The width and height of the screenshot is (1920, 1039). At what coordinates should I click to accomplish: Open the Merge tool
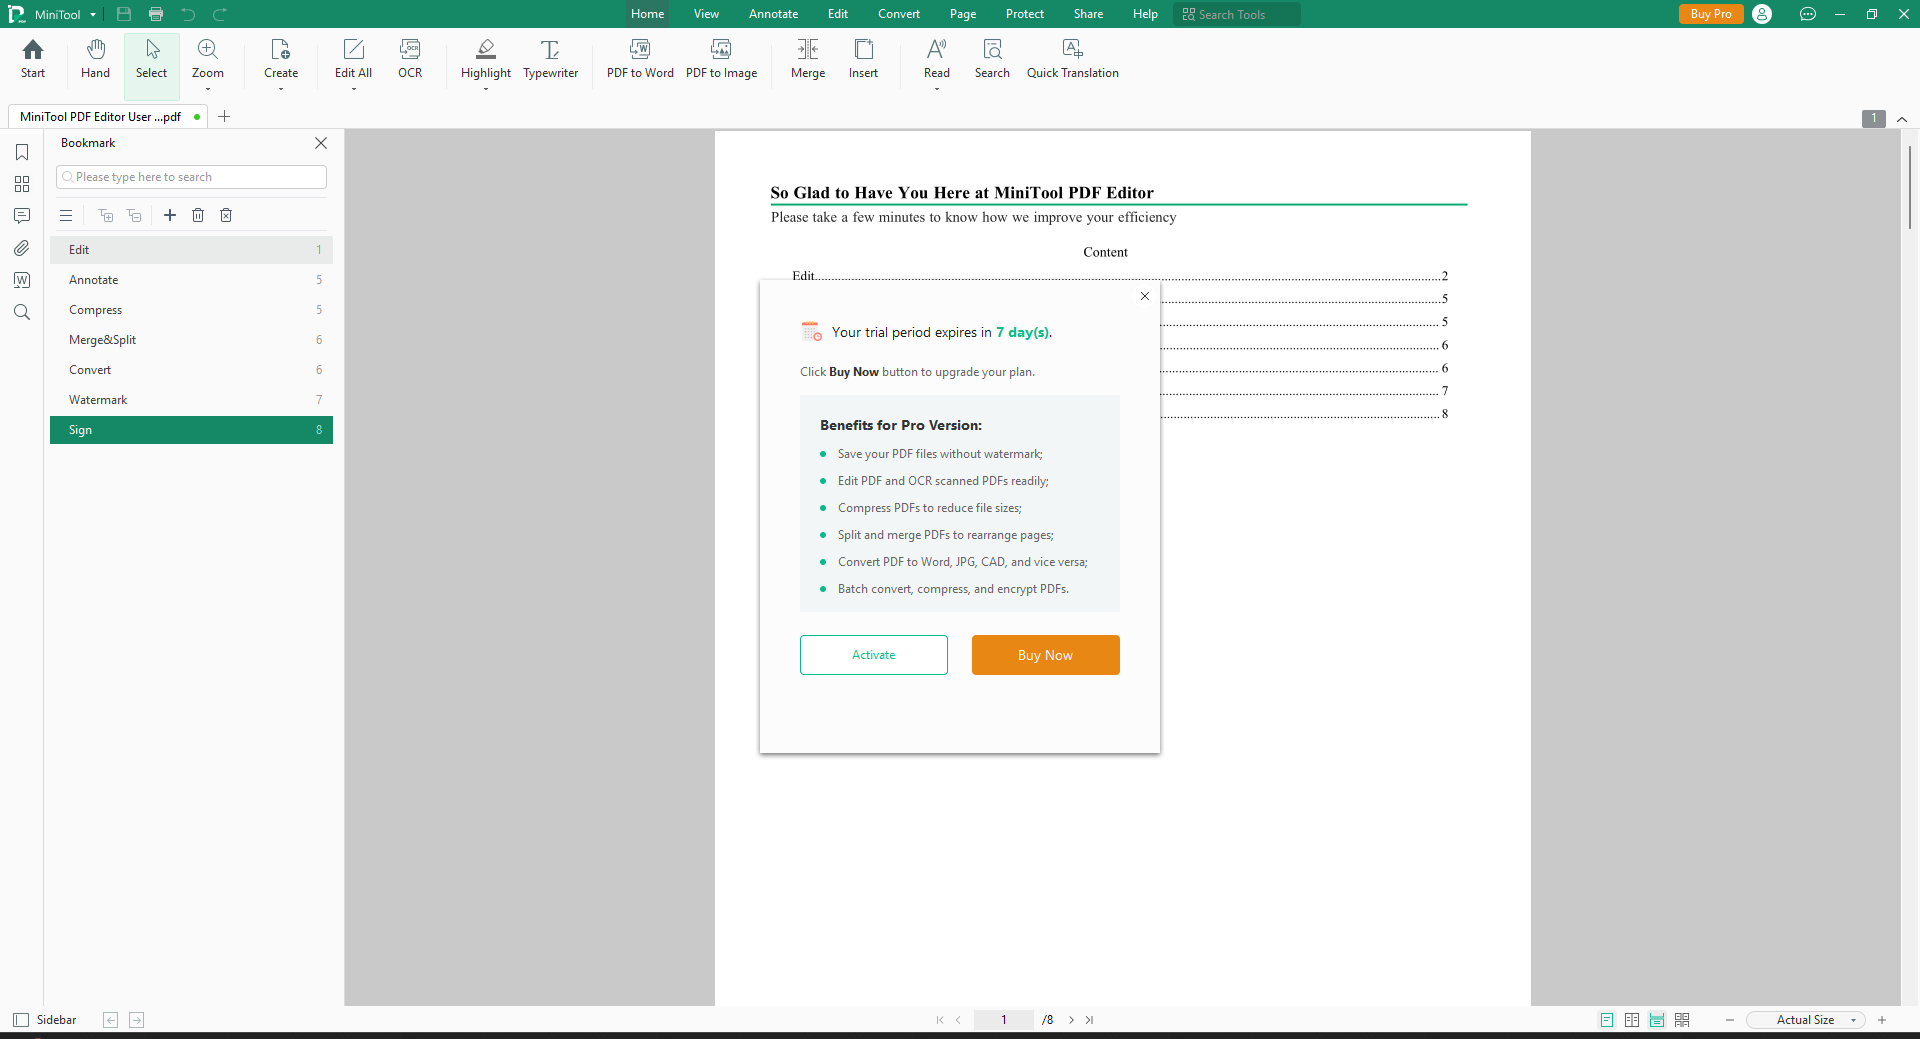point(808,60)
